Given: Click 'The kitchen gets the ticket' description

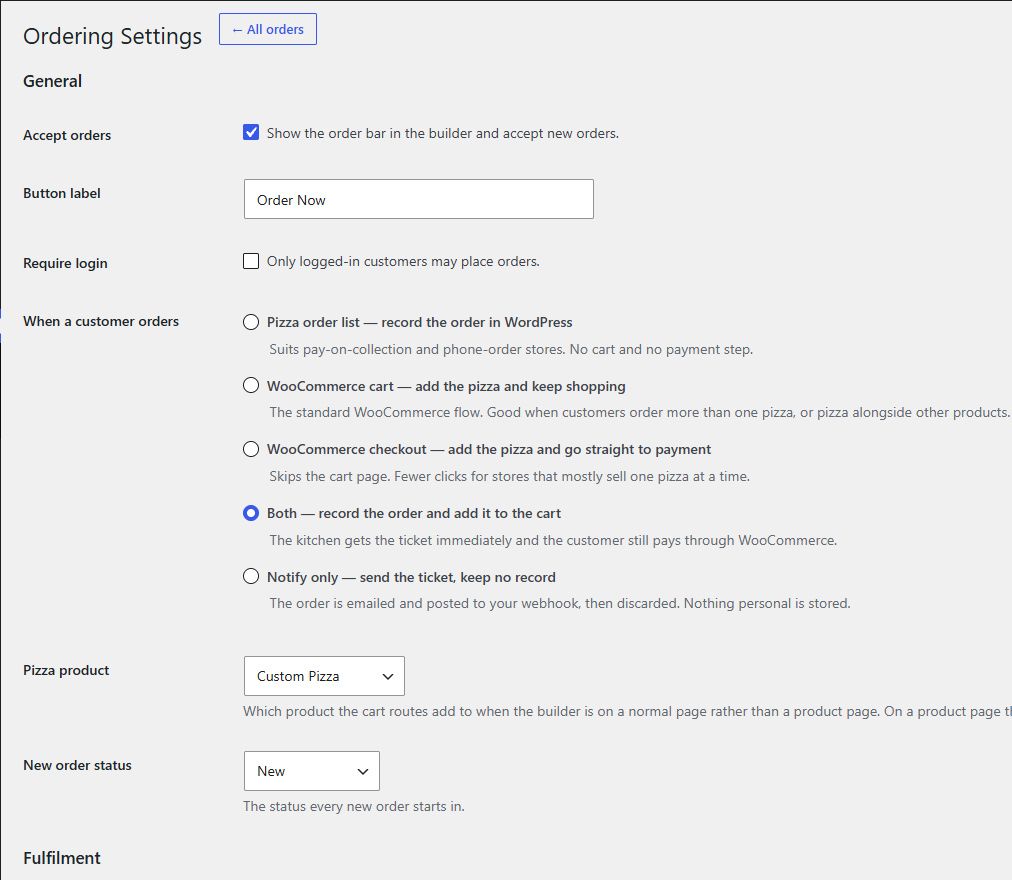Looking at the screenshot, I should 553,540.
